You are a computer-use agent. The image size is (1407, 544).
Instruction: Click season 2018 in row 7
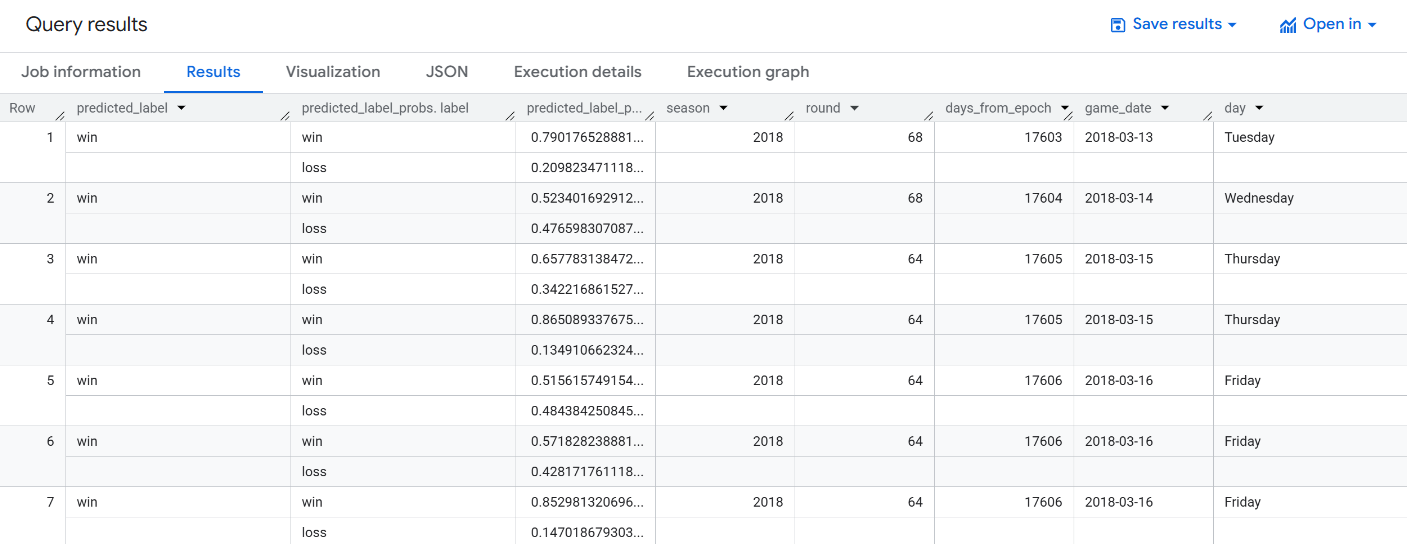(768, 503)
